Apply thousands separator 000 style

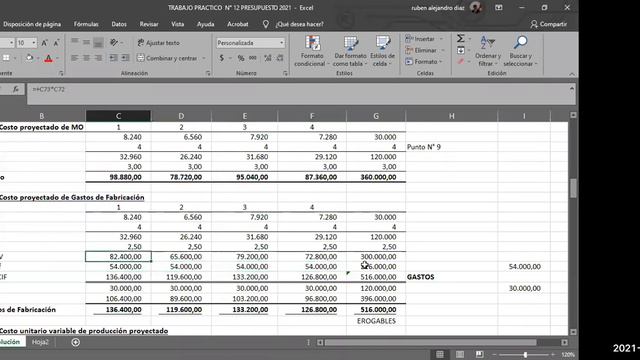point(253,58)
